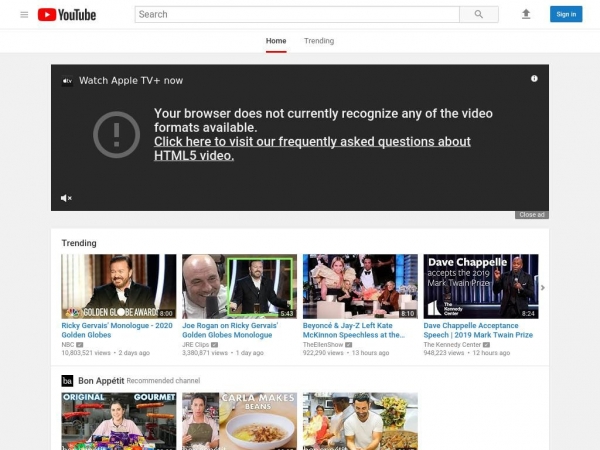The width and height of the screenshot is (600, 450).
Task: Open the Carla Makes Beans thumbnail
Action: (239, 421)
